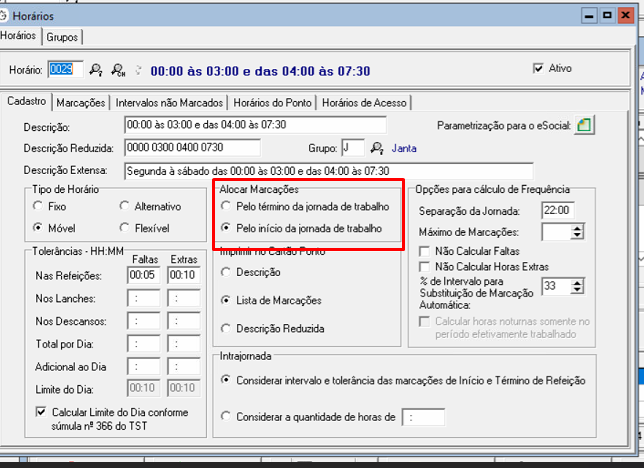Screen dimensions: 644x468
Task: Select Descrição Reduzida print option
Action: [226, 328]
